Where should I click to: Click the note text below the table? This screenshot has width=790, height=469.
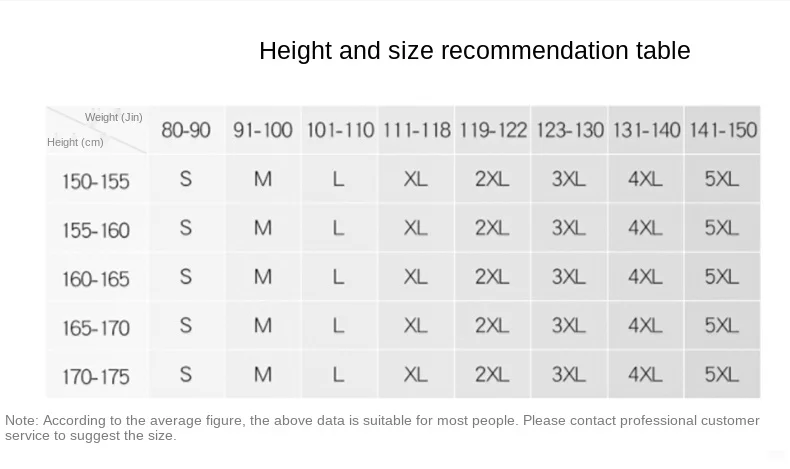pos(382,428)
